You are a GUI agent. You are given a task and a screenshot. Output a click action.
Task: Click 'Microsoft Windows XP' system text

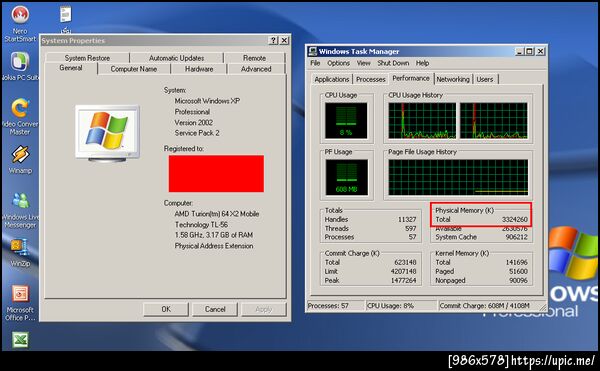click(x=207, y=101)
